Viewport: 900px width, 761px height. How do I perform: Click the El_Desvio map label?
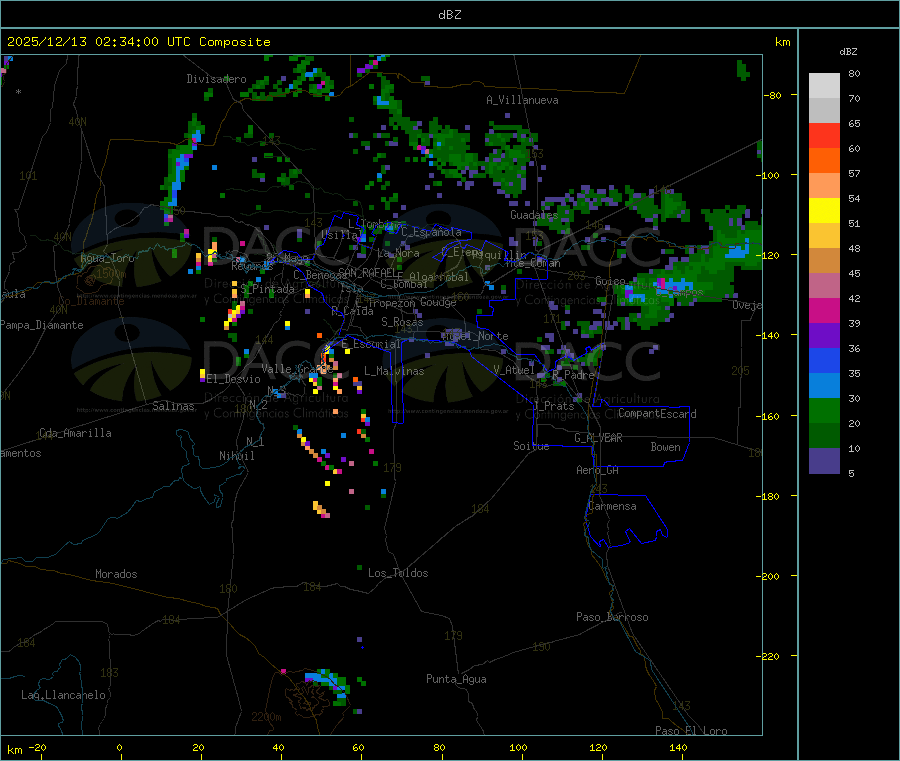[x=233, y=379]
